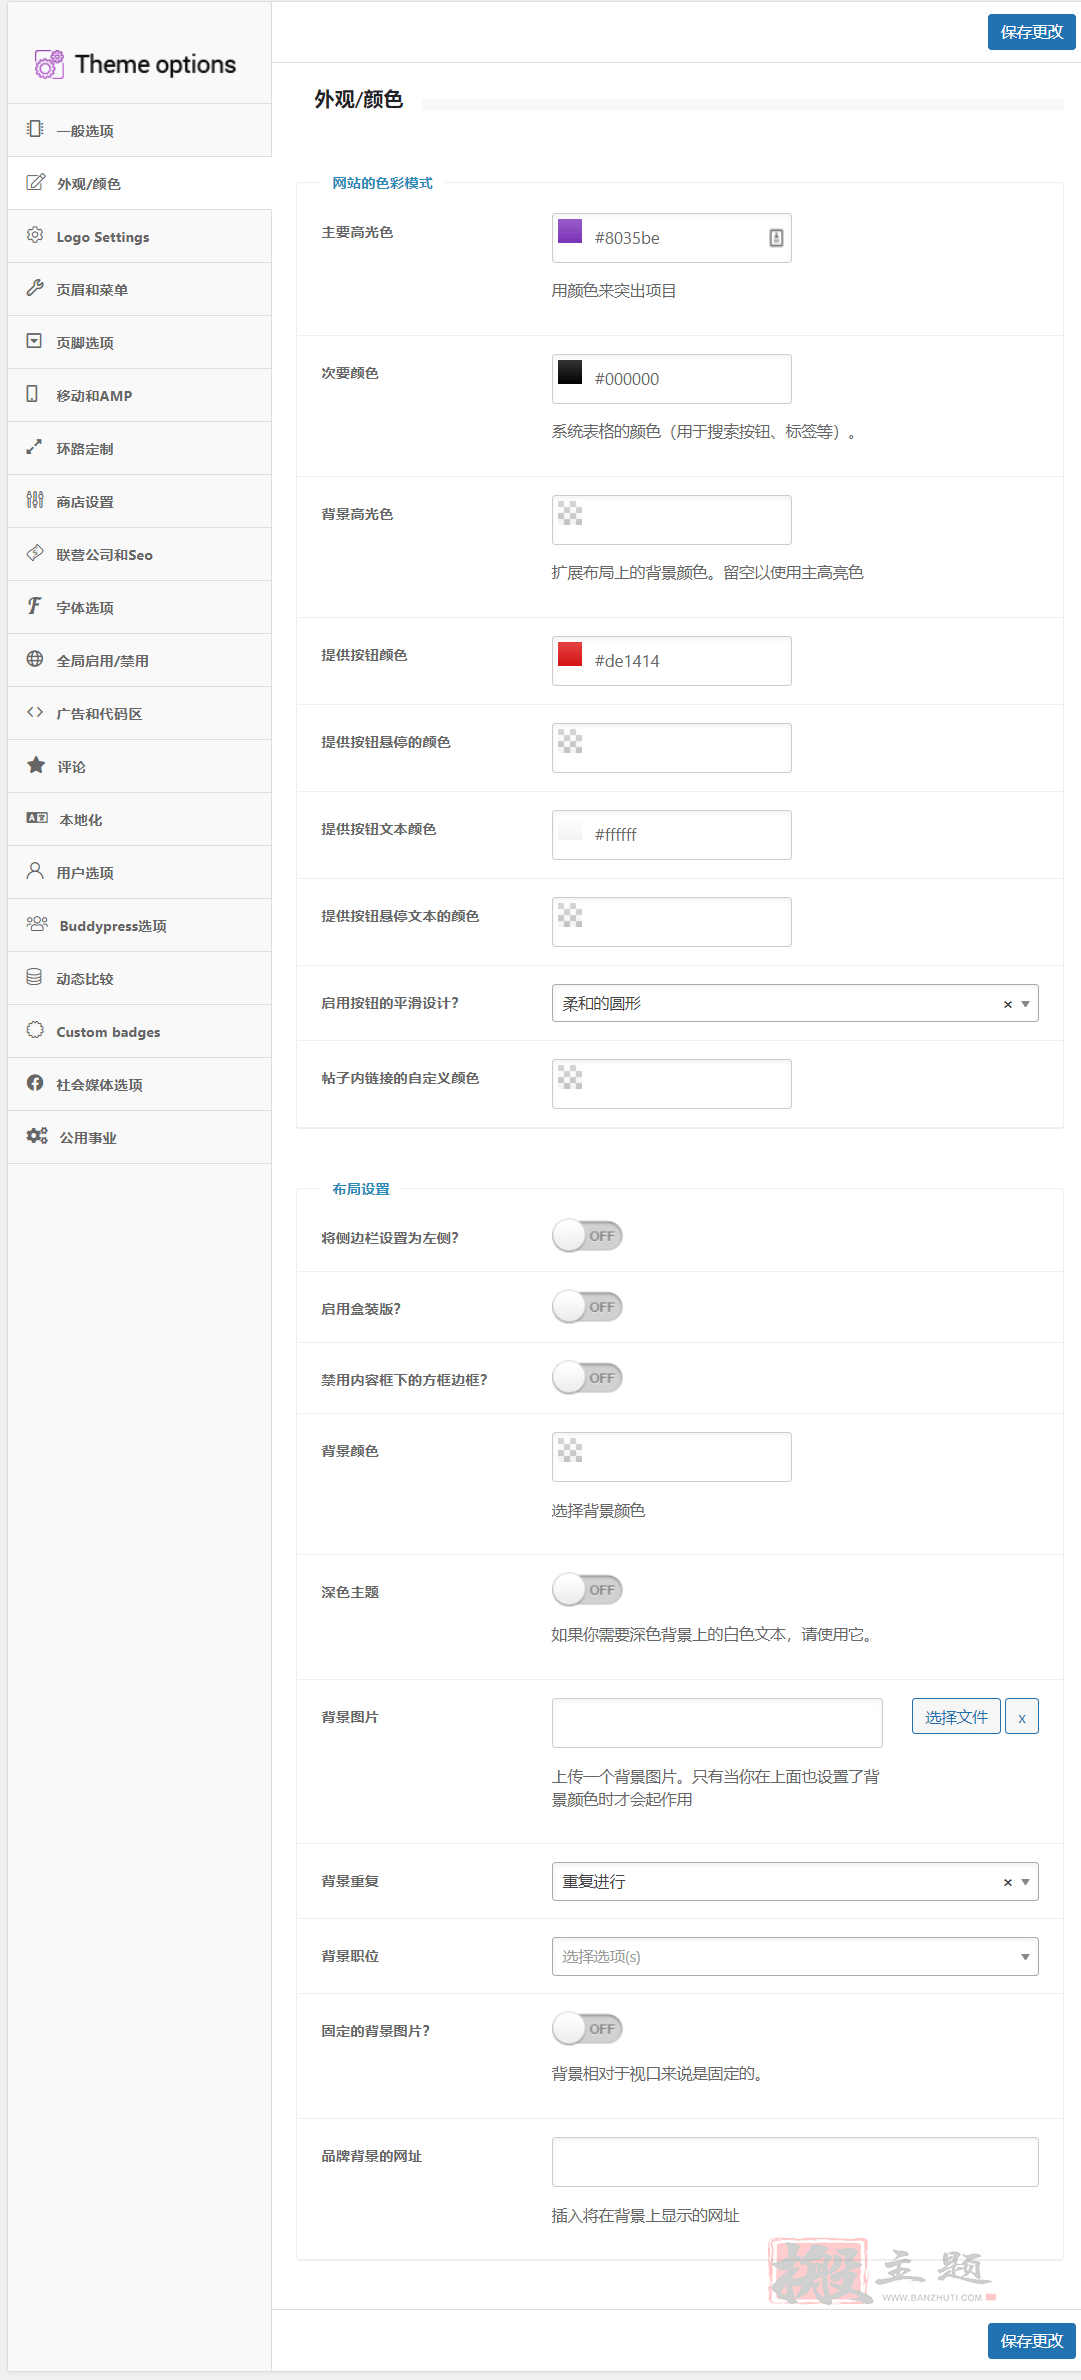Click the 品牌背景的网址 input field
Viewport: 1081px width, 2380px height.
[x=795, y=2162]
